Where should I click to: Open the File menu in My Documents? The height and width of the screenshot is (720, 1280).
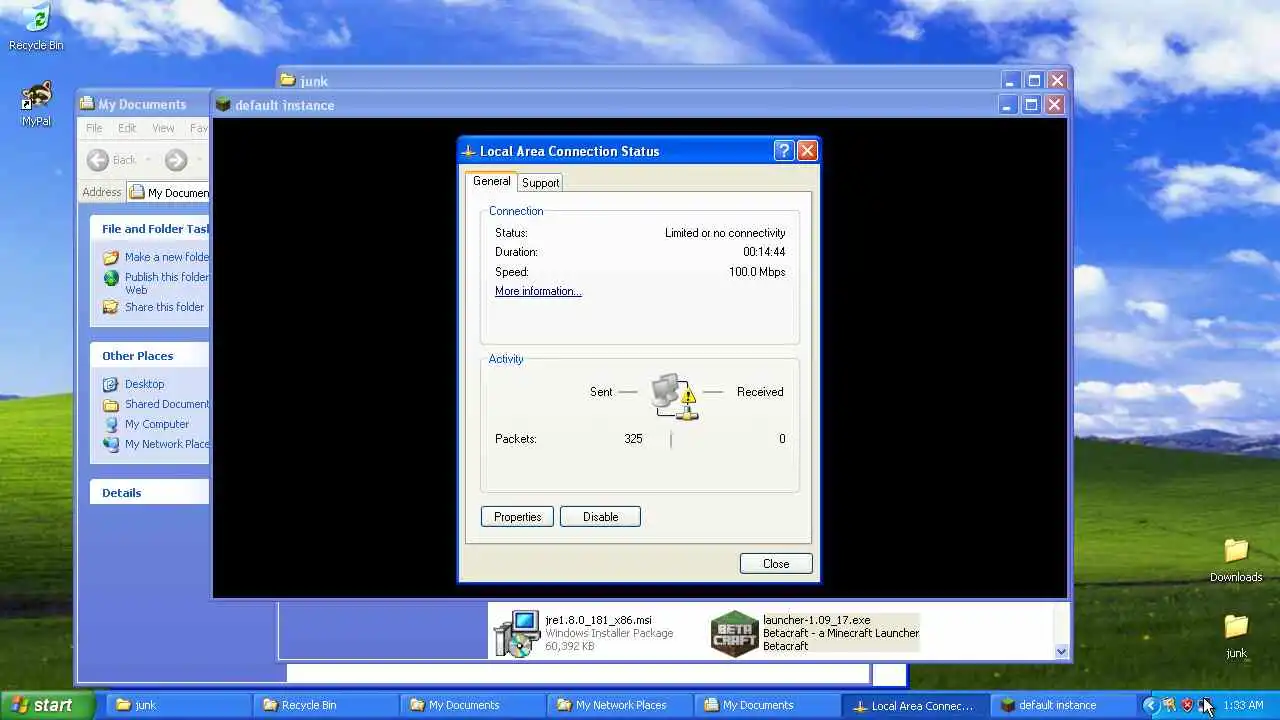pyautogui.click(x=94, y=128)
